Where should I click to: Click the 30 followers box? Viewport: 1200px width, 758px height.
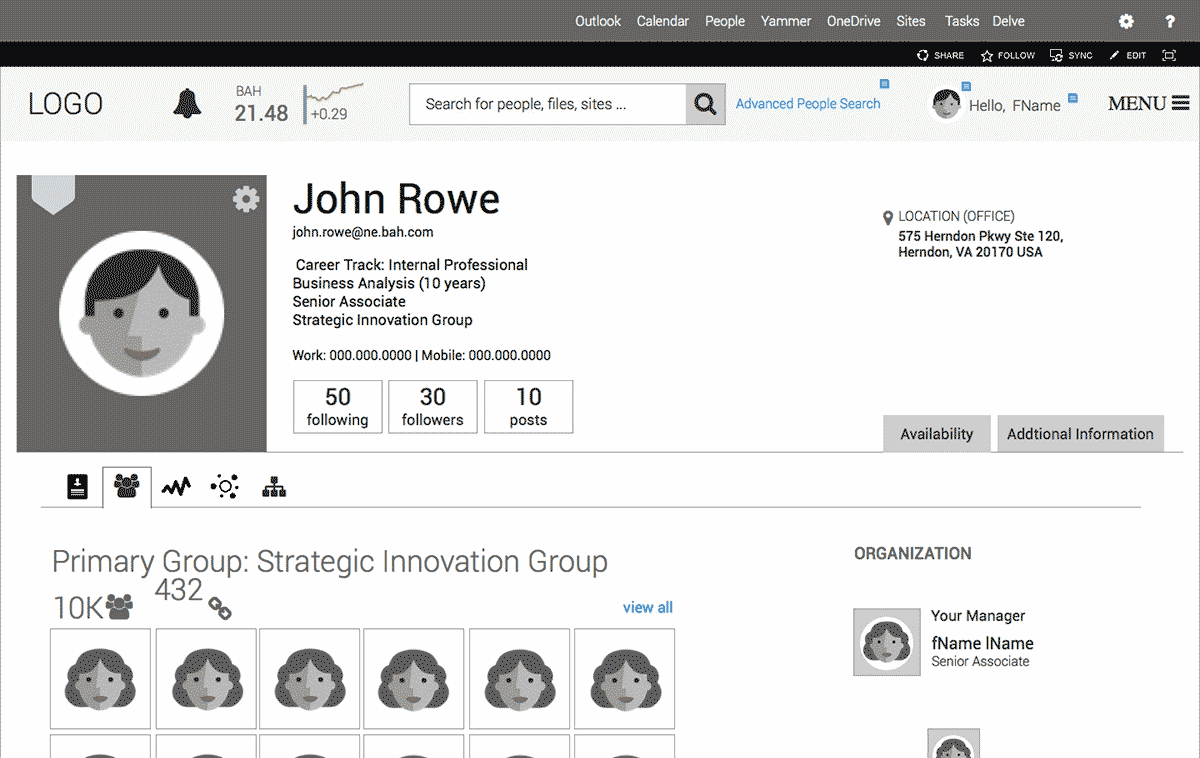pyautogui.click(x=432, y=407)
